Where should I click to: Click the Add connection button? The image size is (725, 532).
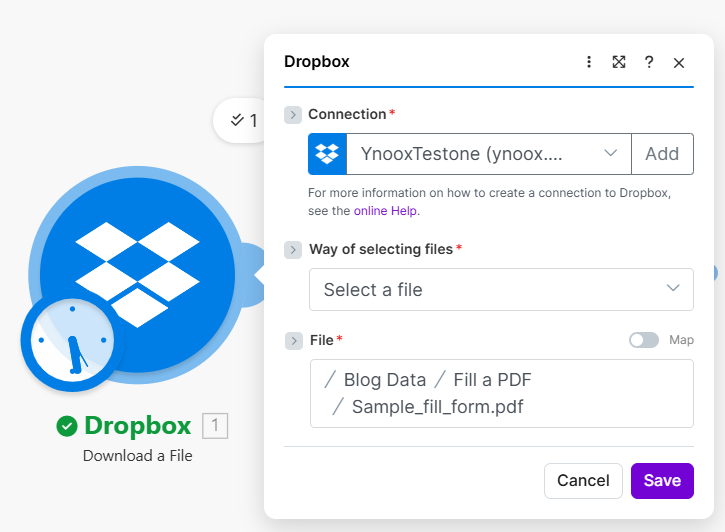(662, 154)
